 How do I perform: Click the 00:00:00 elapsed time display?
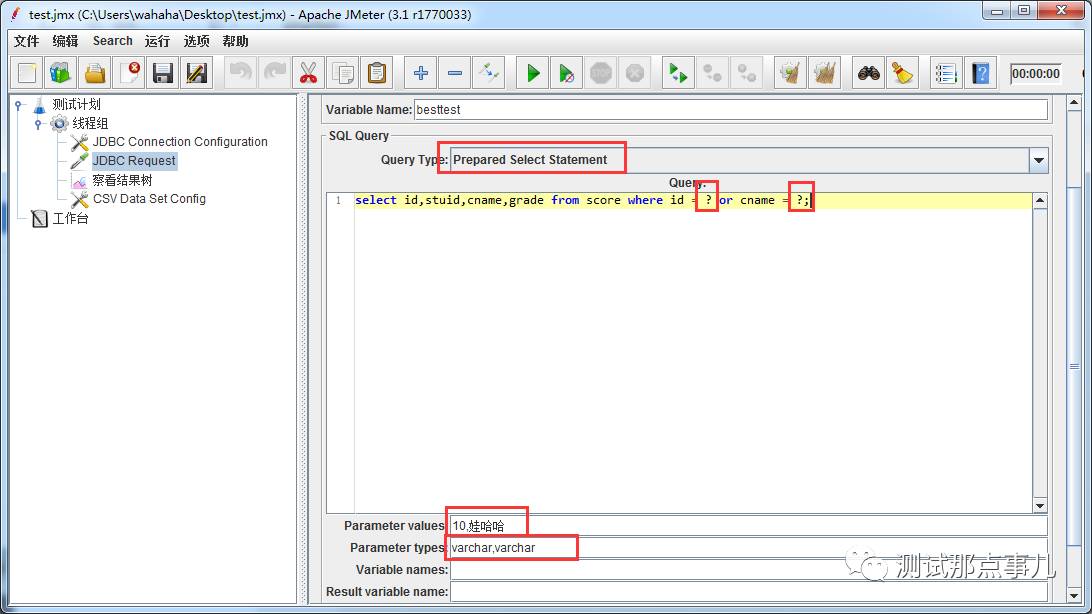click(x=1036, y=74)
